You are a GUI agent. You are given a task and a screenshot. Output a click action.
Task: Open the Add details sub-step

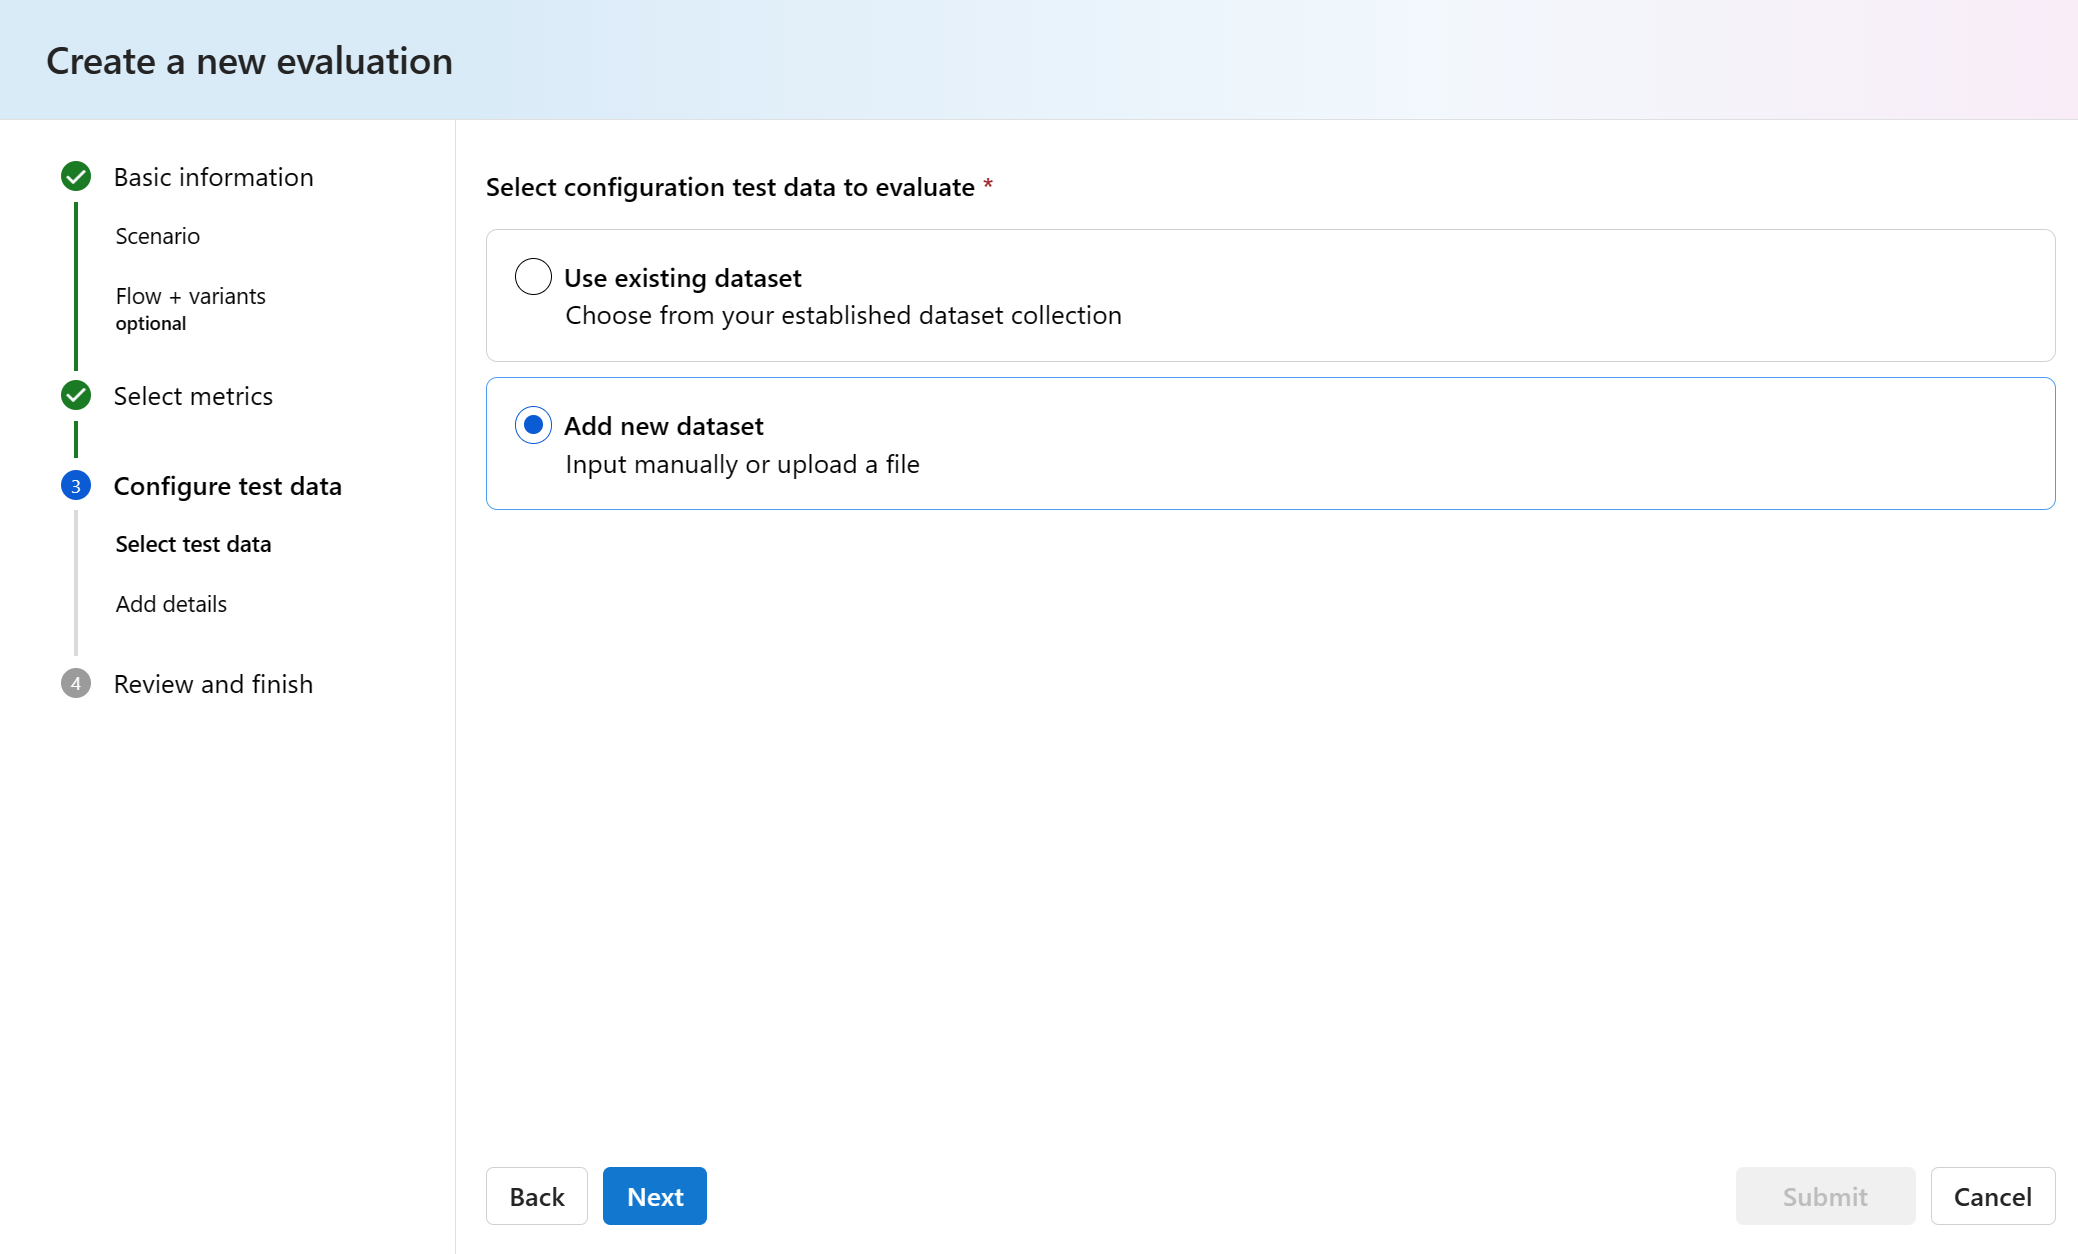[171, 604]
